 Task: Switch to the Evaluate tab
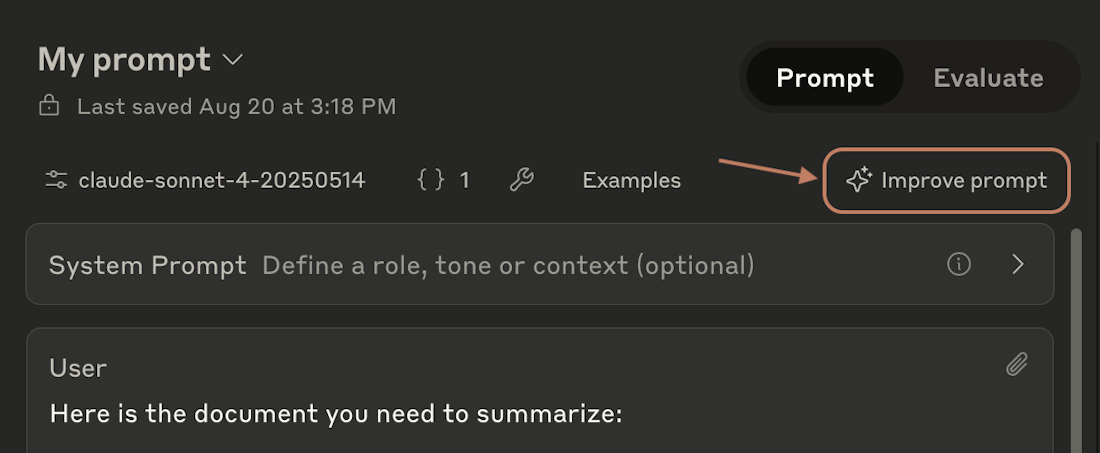click(988, 78)
